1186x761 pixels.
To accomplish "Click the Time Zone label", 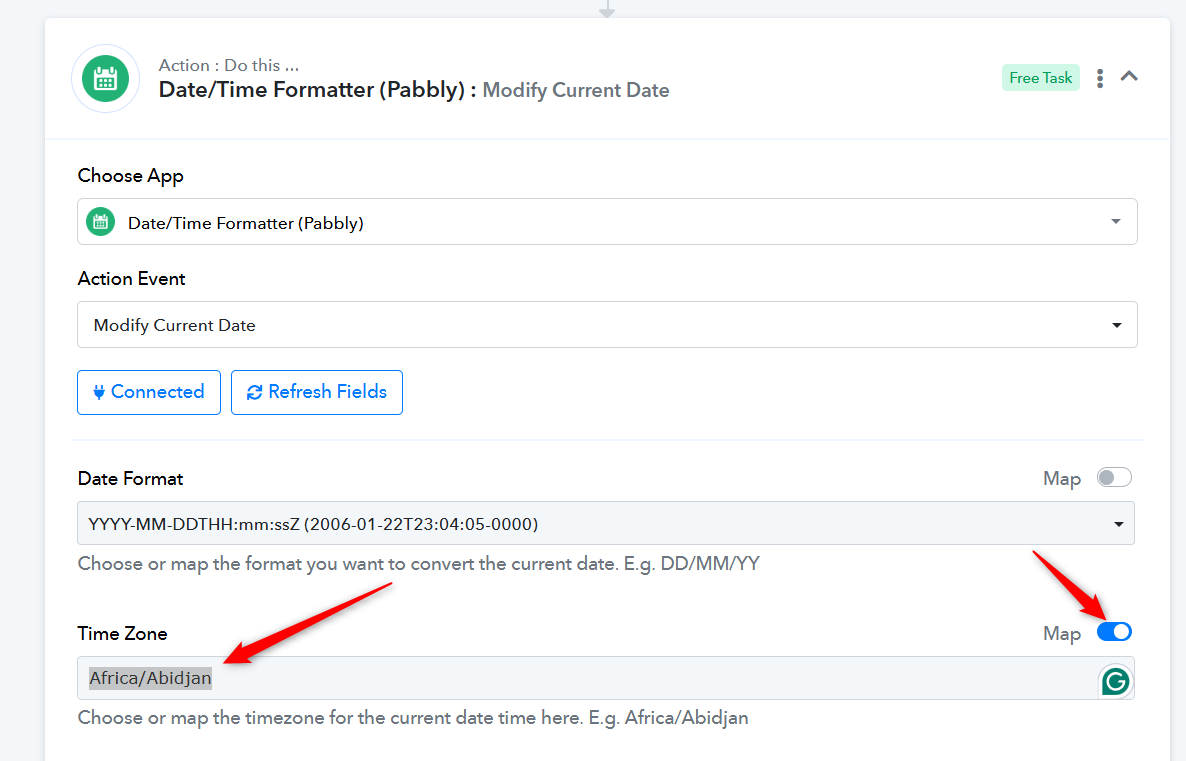I will (122, 633).
